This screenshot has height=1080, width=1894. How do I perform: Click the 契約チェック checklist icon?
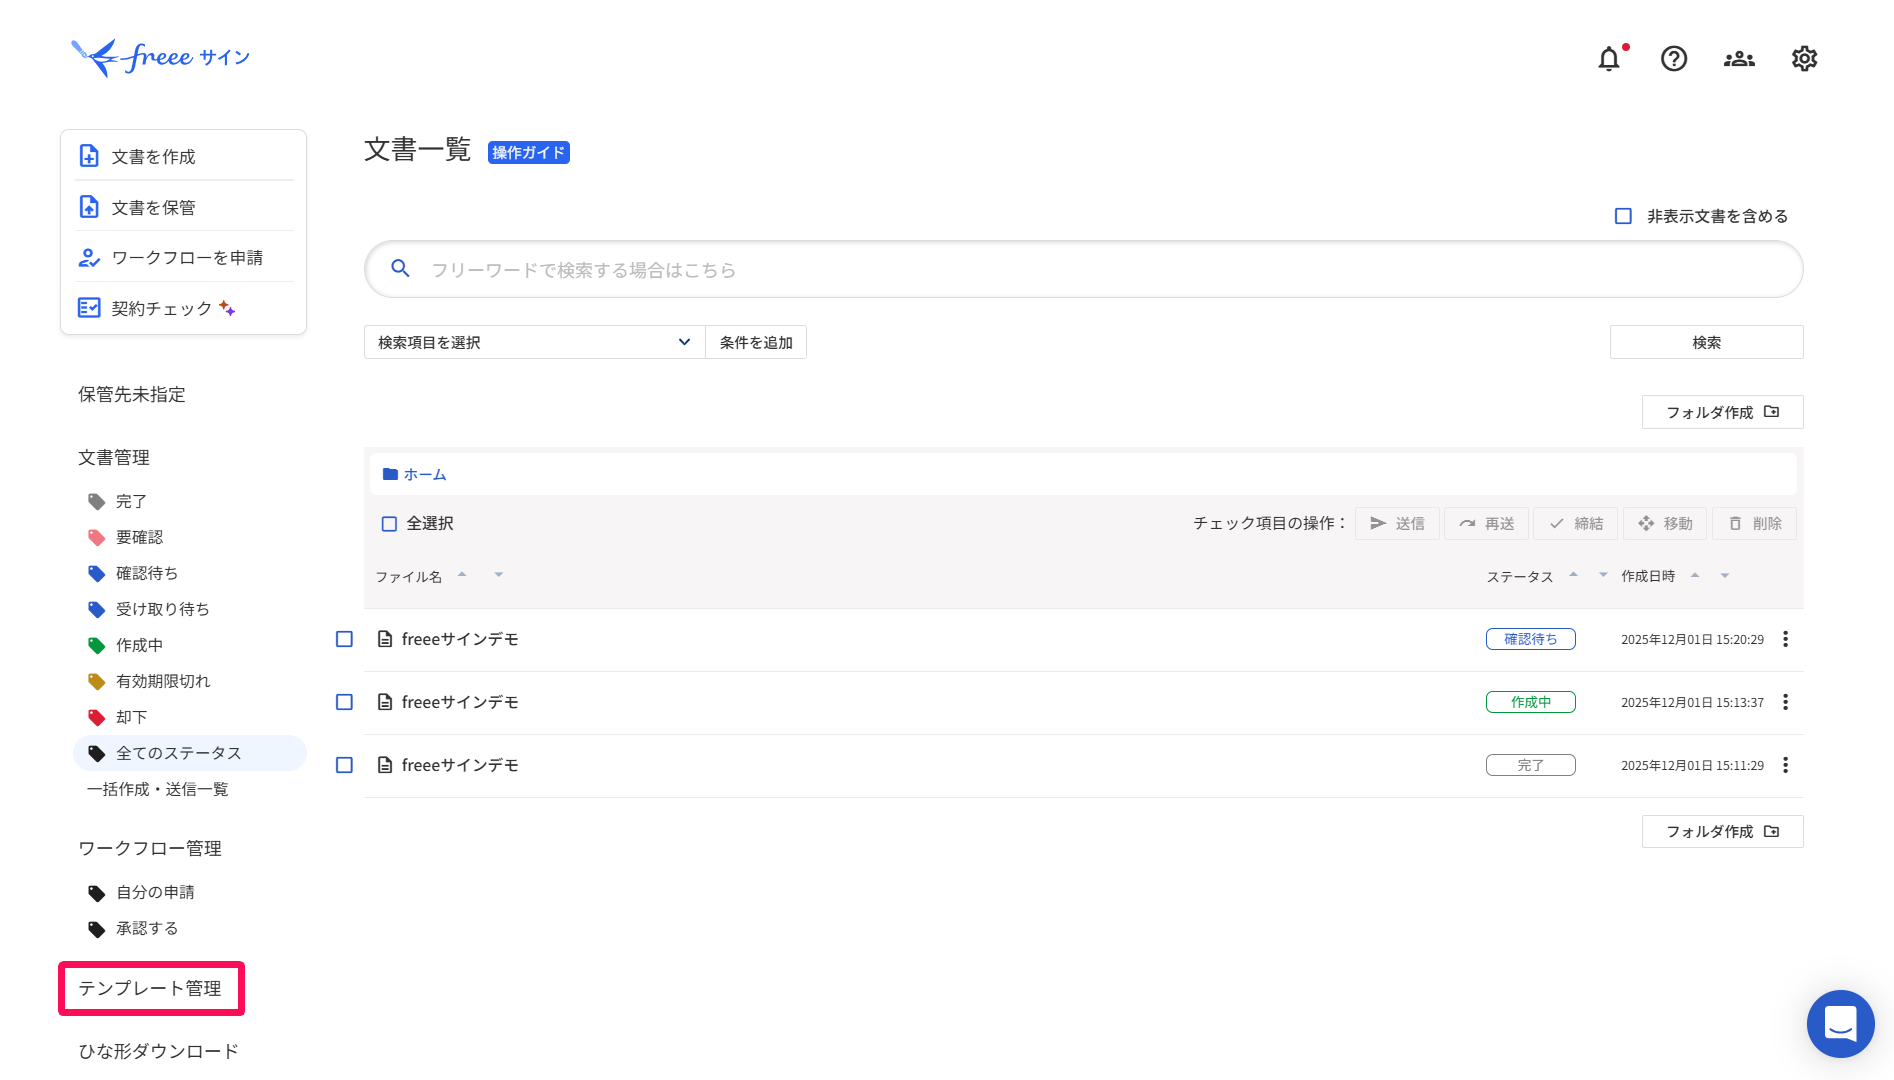[89, 308]
